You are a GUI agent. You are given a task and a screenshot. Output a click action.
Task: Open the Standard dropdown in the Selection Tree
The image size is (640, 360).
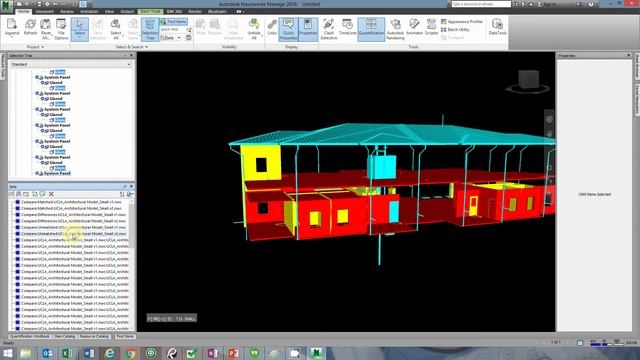click(71, 64)
